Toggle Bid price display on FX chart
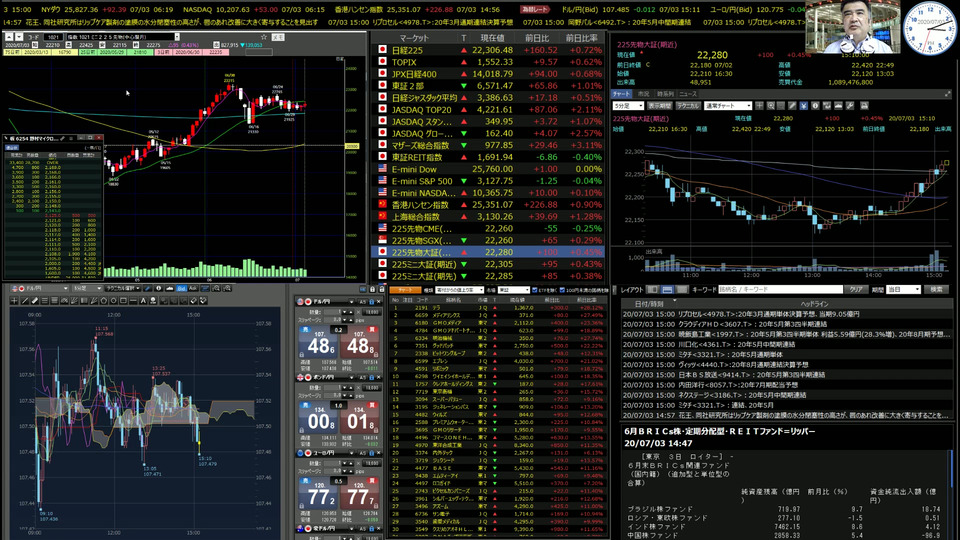 (x=181, y=288)
